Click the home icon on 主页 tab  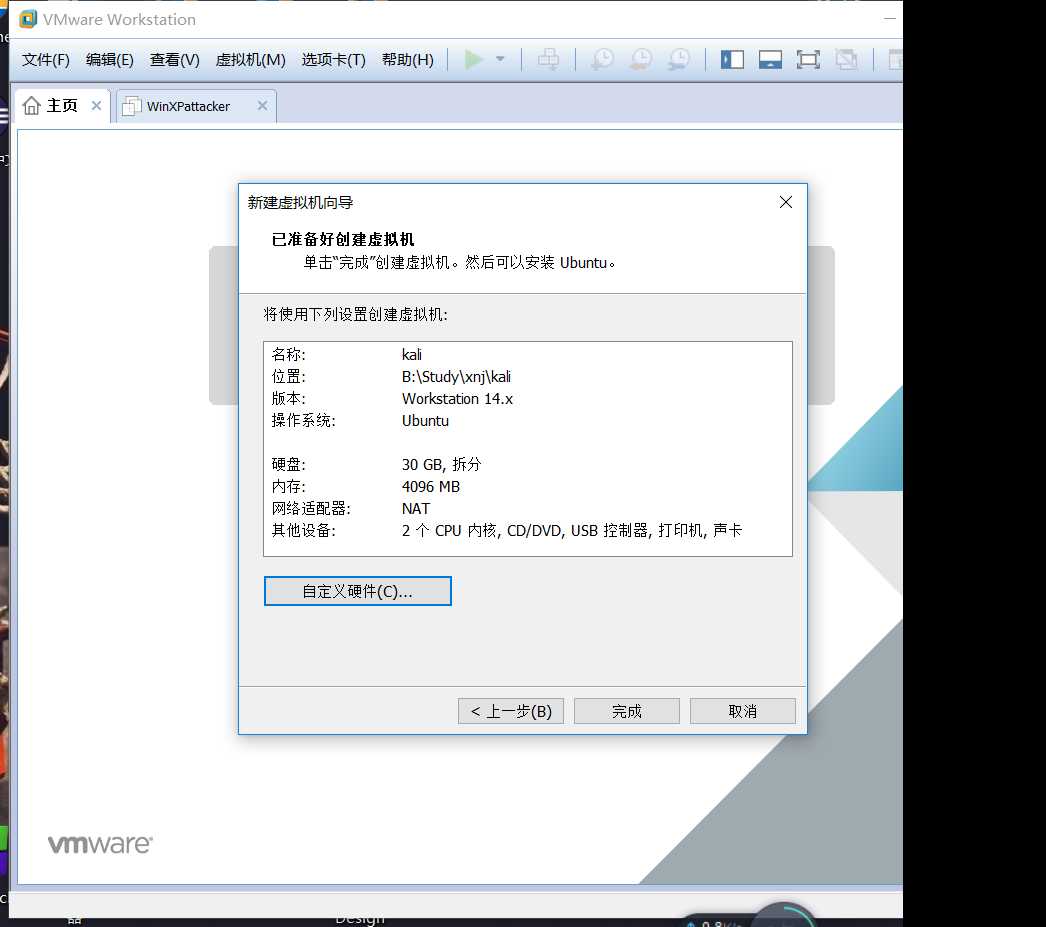coord(31,105)
